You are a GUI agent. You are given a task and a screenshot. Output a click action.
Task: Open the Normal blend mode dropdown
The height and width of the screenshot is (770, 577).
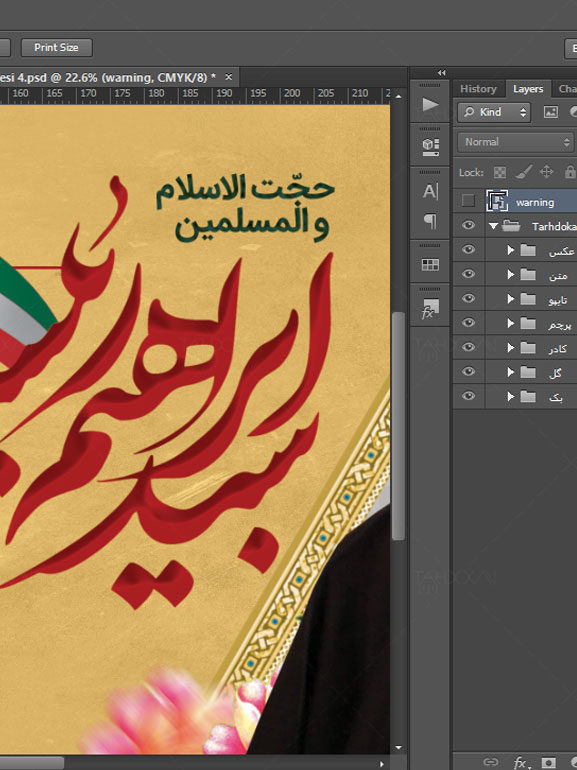pos(516,142)
